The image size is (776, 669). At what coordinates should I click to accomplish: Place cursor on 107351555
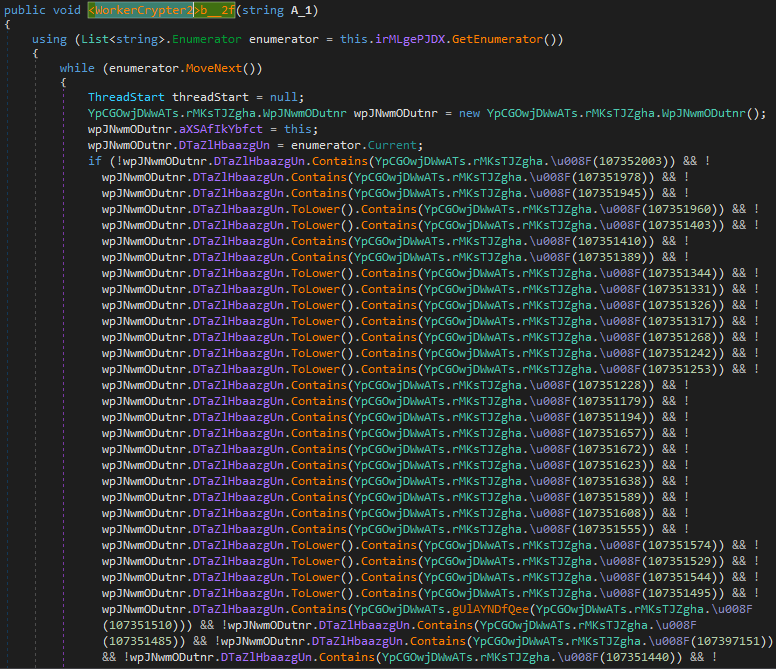click(610, 529)
